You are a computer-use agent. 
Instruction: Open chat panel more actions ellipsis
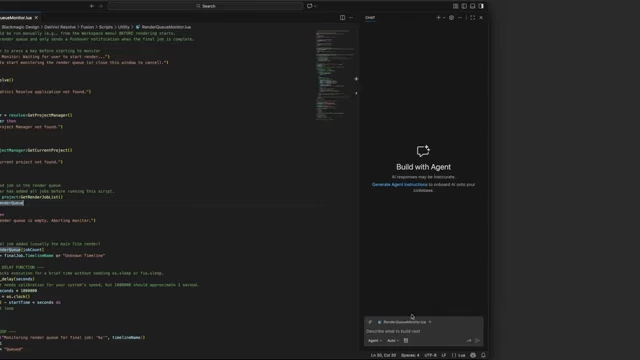point(460,18)
